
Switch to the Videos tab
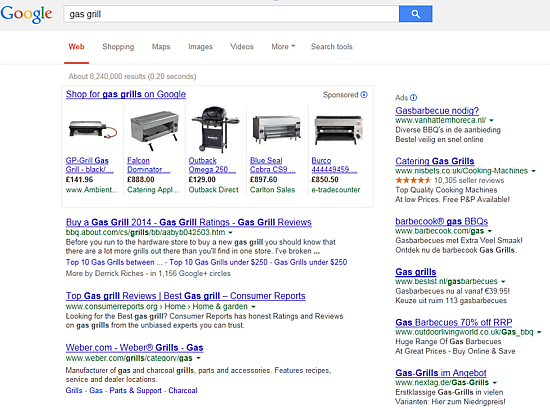point(242,47)
